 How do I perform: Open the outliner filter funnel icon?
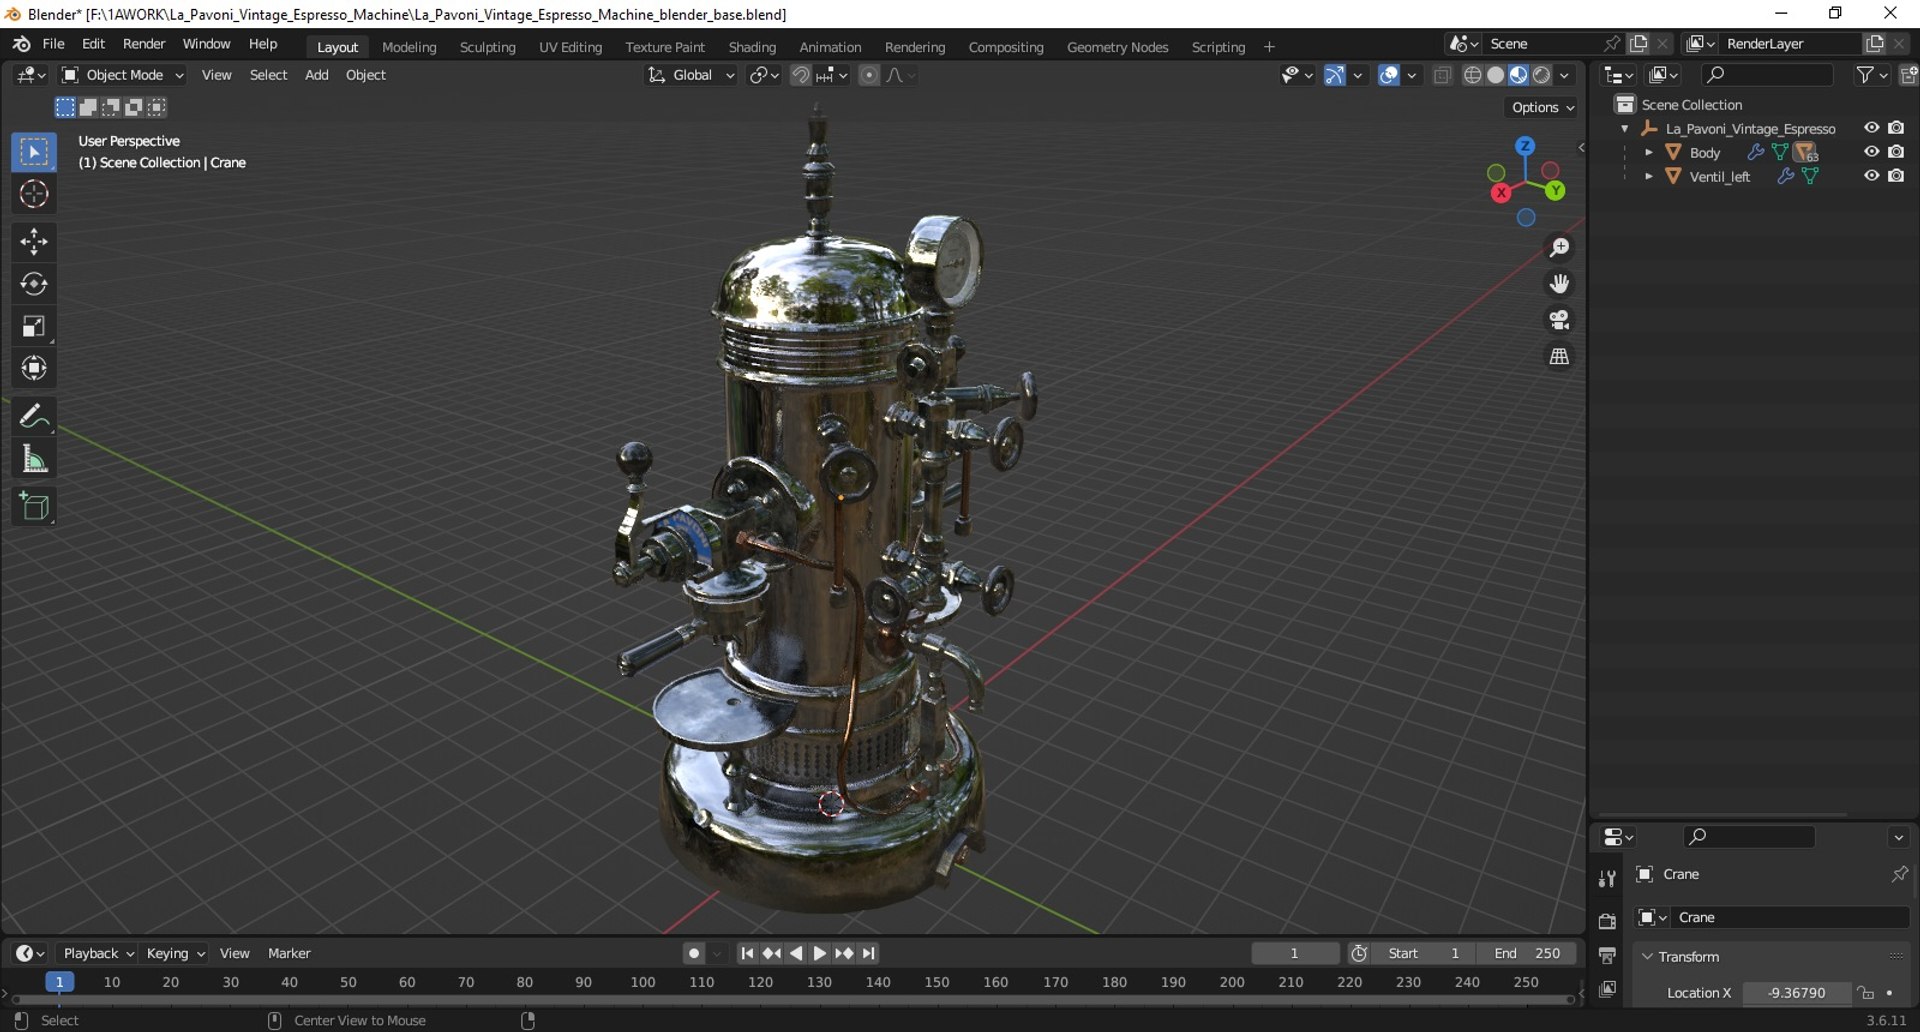tap(1865, 75)
